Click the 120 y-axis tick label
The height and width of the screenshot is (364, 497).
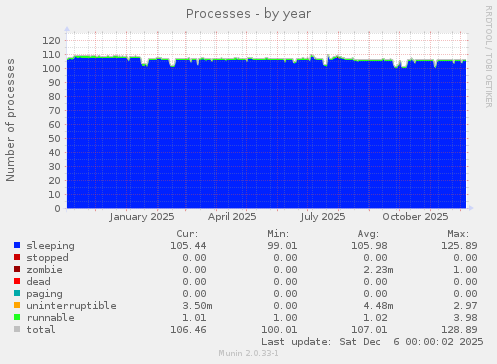(51, 41)
